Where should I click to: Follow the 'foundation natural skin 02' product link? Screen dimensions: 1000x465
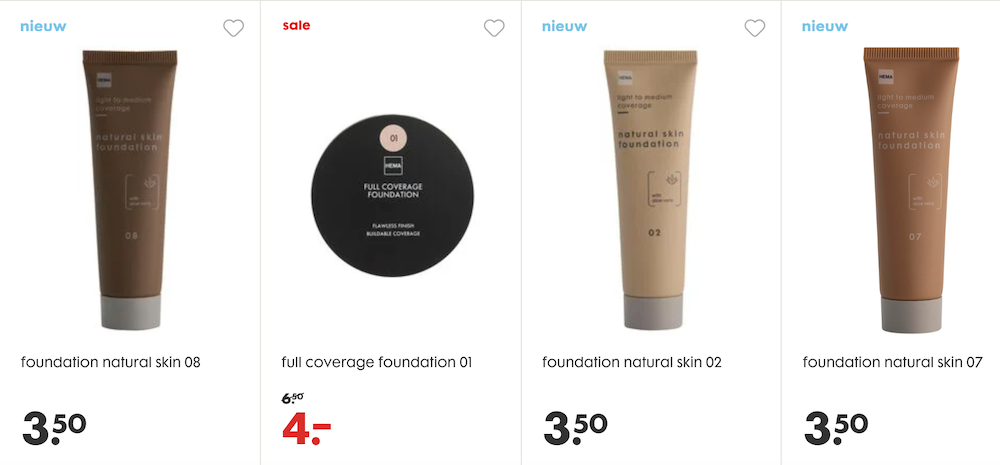[632, 362]
